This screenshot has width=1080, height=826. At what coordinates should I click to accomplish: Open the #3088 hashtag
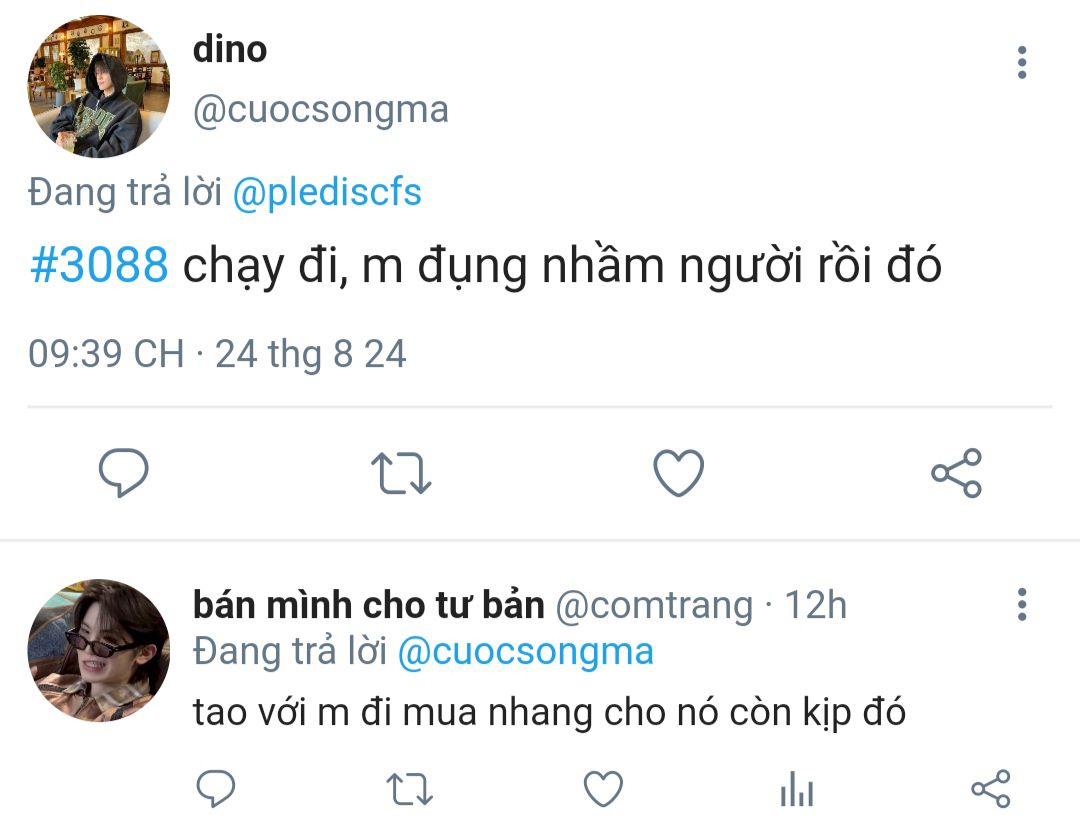99,265
